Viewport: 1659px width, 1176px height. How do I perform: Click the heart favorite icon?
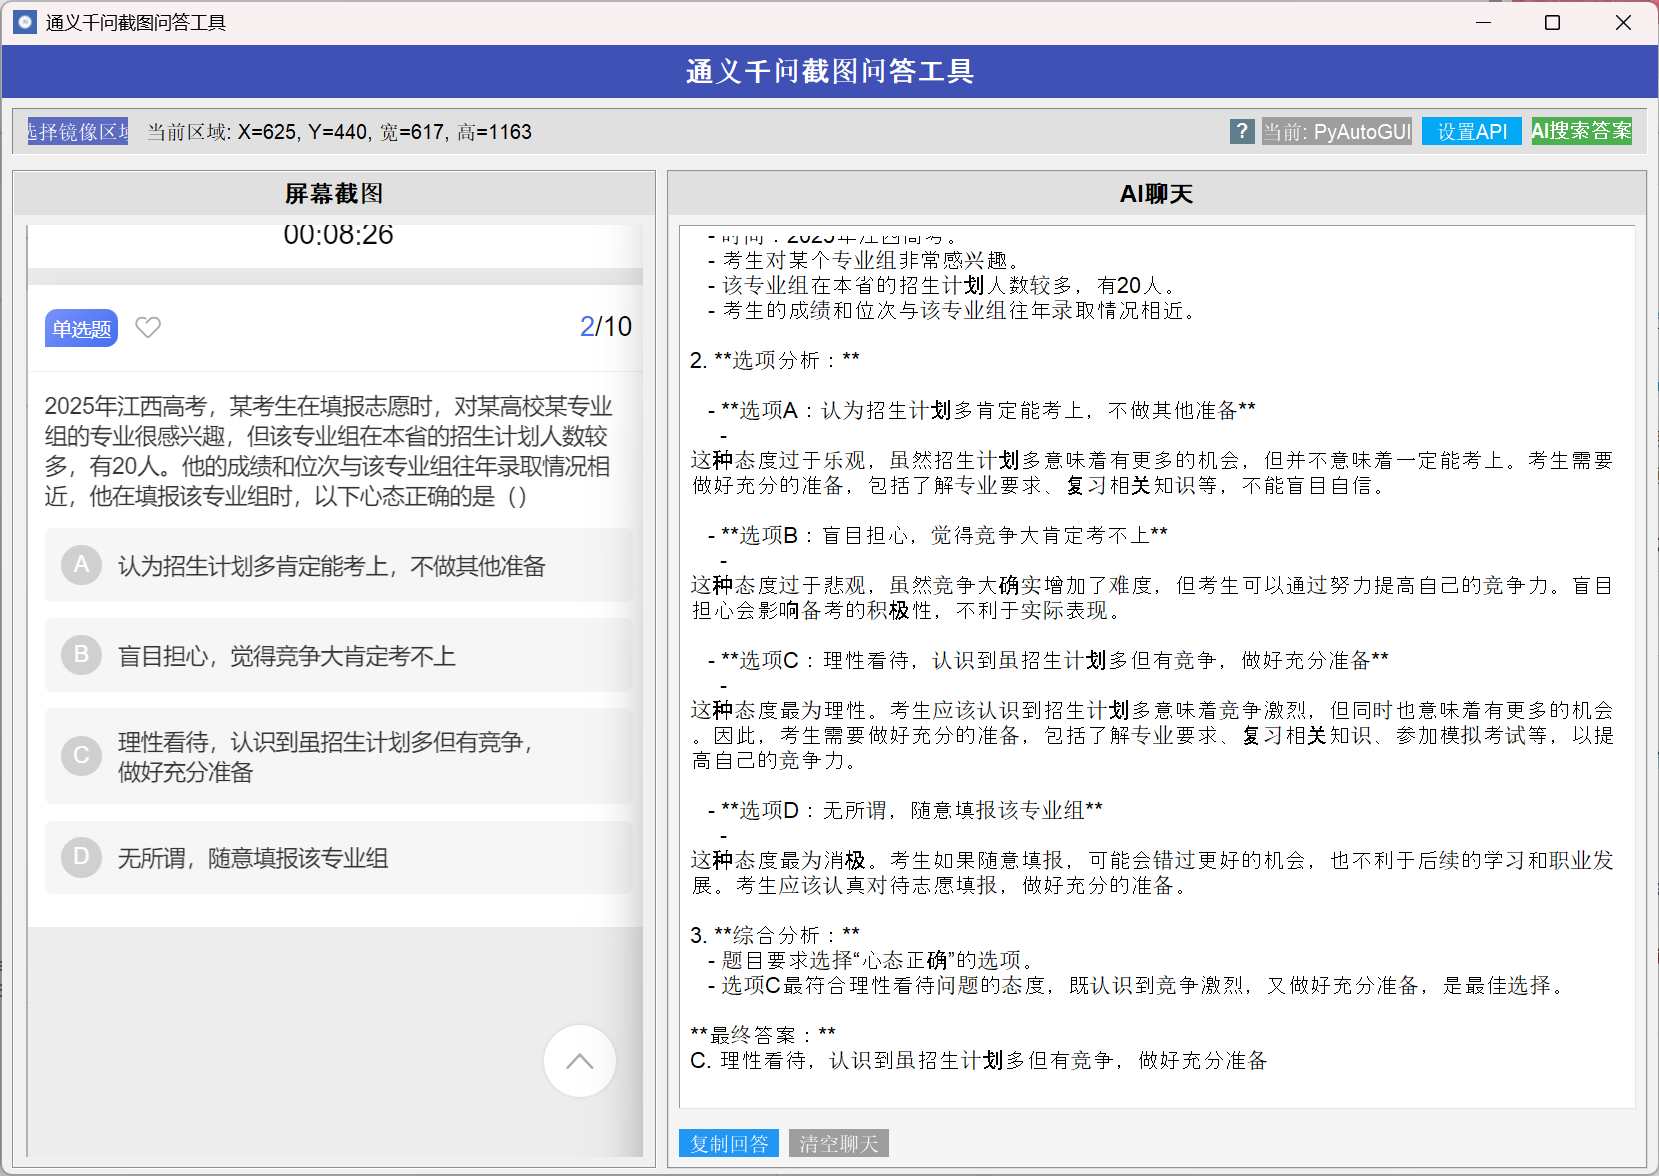tap(148, 327)
